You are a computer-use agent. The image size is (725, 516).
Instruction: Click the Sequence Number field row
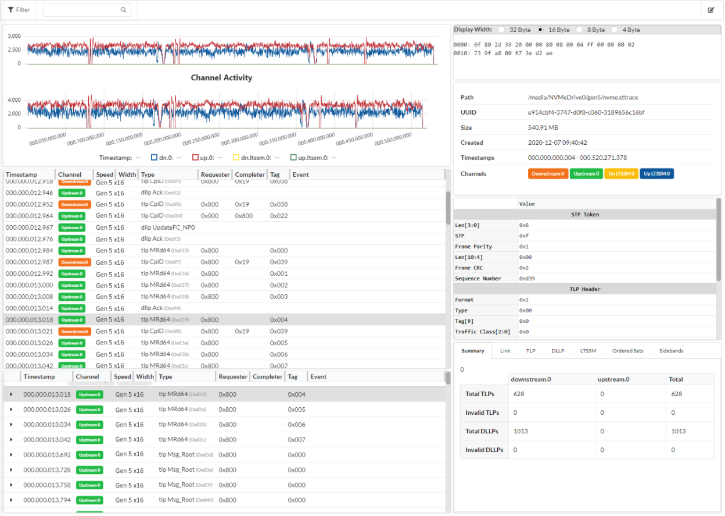(585, 278)
